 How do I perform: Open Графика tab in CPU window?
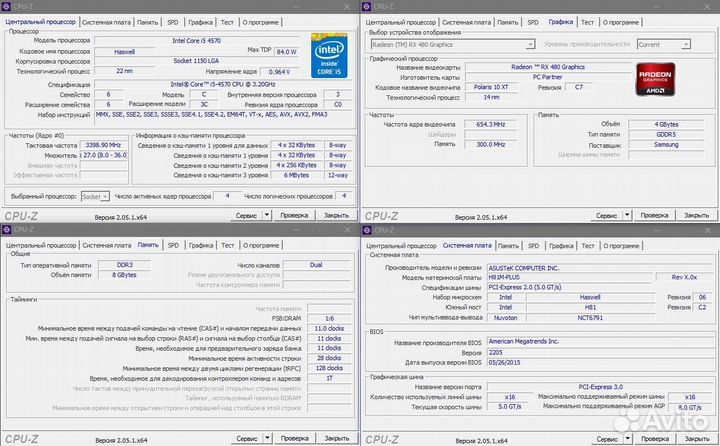(x=200, y=22)
